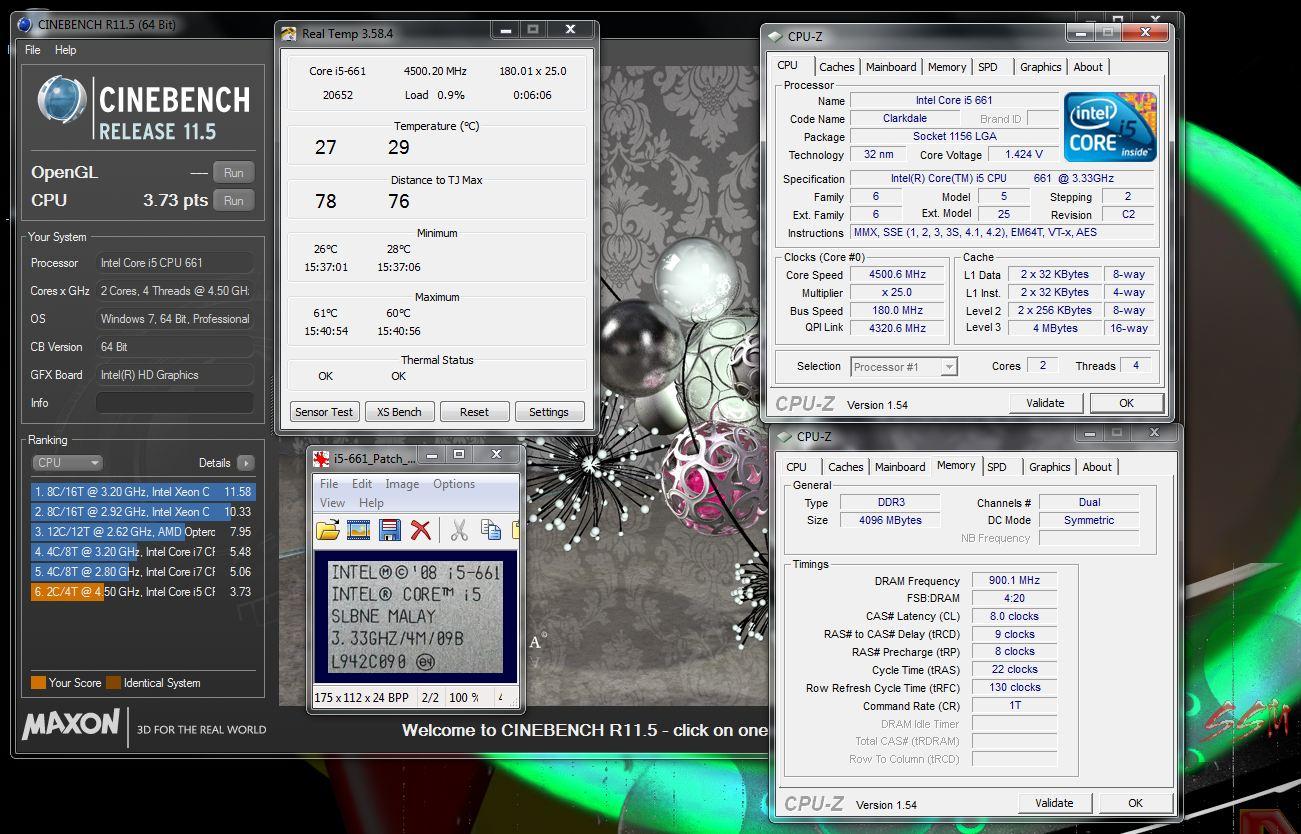Screen dimensions: 1301x834
Task: Click the Core Speed value 4500.6 MHz
Action: 897,275
